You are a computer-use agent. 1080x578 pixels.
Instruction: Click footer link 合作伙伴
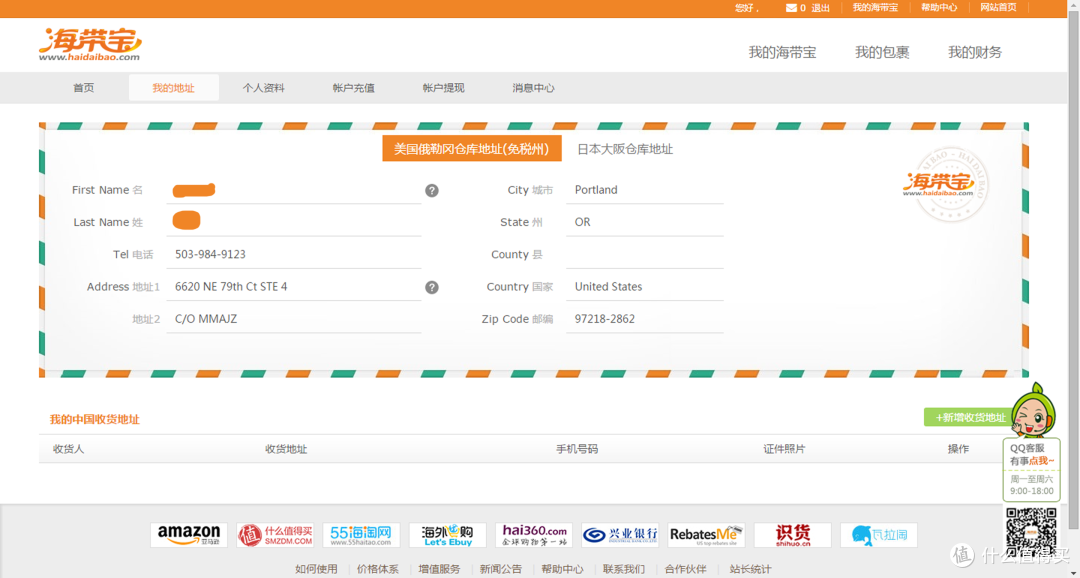[x=685, y=569]
